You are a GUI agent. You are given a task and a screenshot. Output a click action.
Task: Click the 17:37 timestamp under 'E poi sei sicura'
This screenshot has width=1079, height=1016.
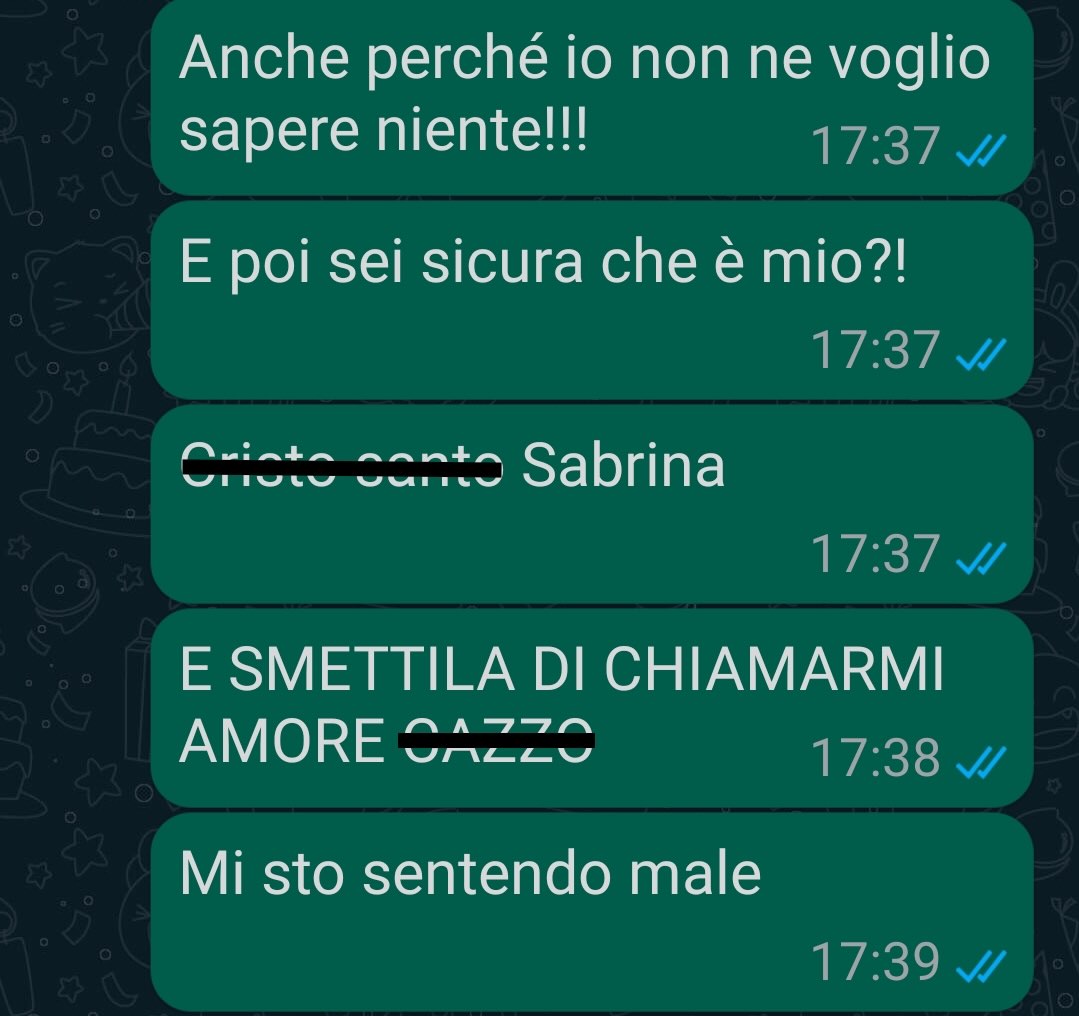tap(875, 350)
